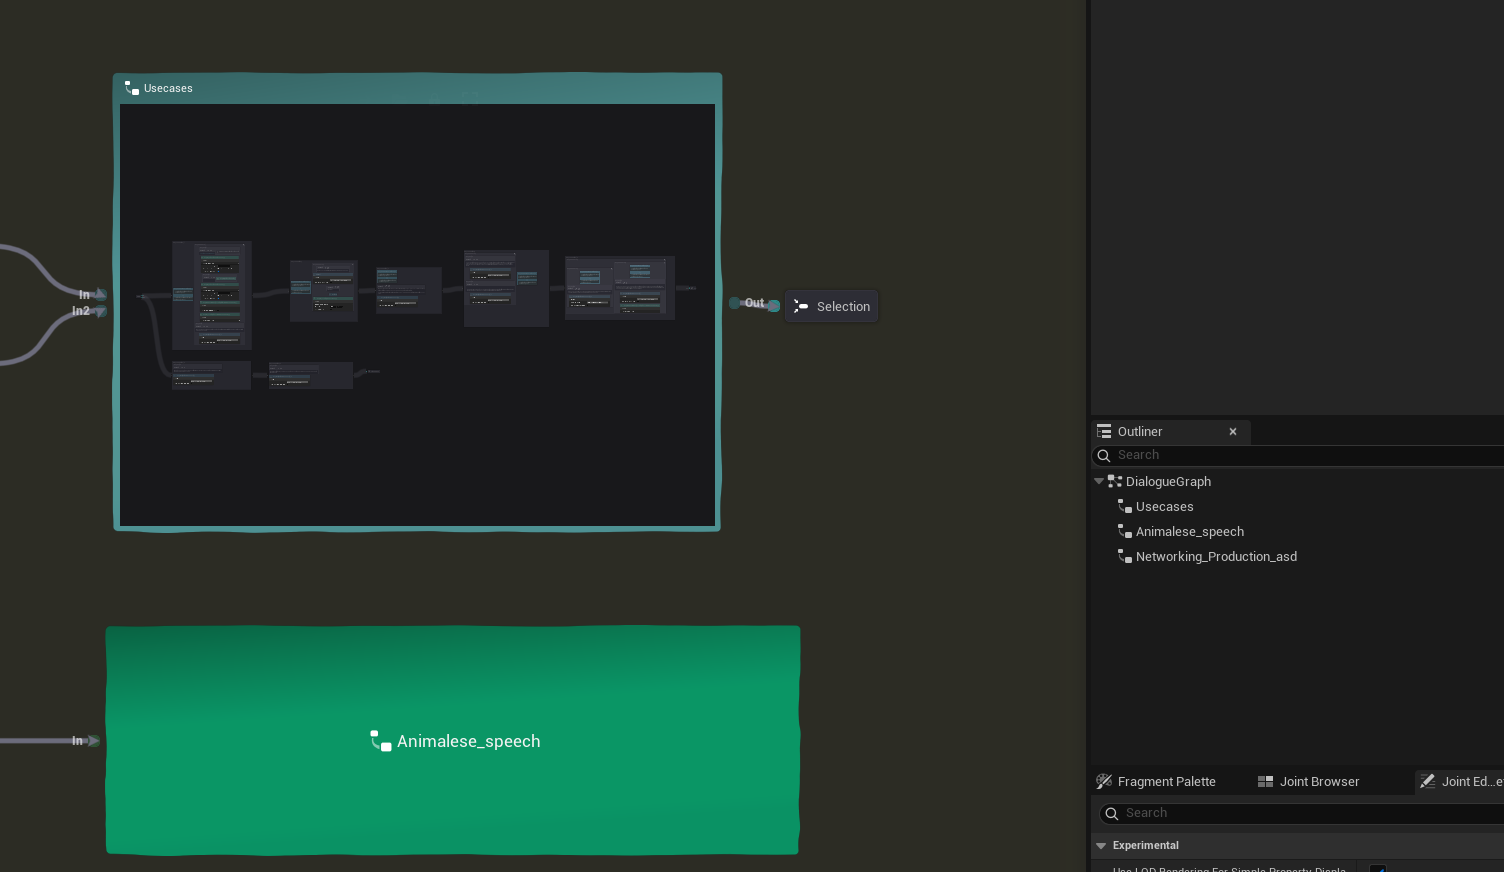The height and width of the screenshot is (872, 1504).
Task: Close the Outliner tab
Action: (1233, 432)
